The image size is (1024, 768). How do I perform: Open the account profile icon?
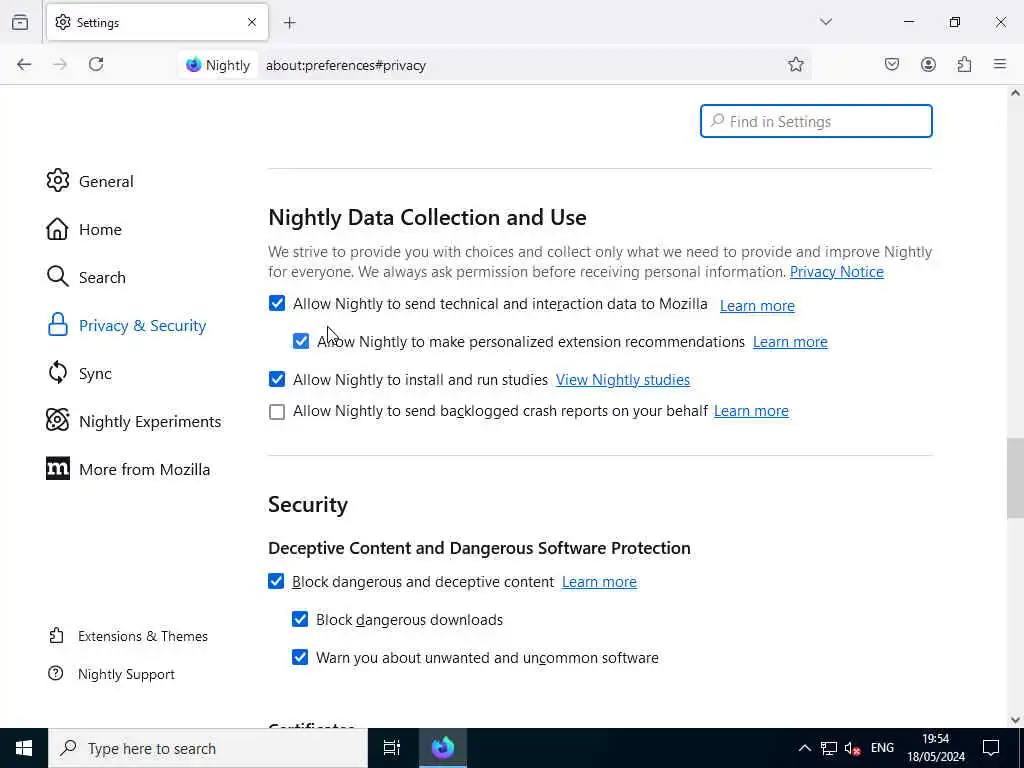point(928,64)
